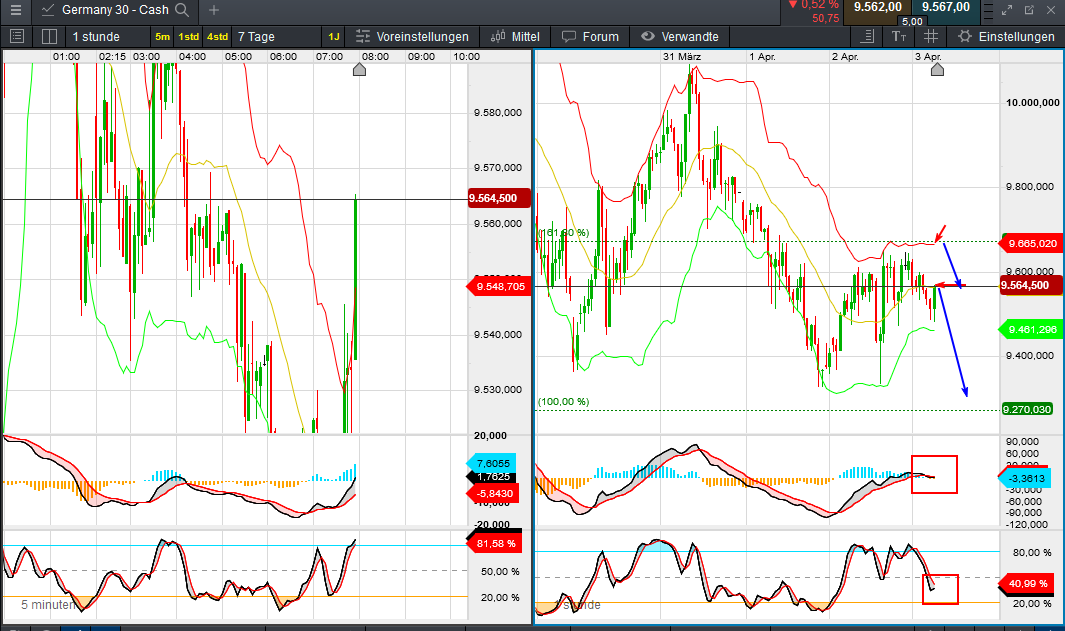The height and width of the screenshot is (631, 1065).
Task: Select the 1J range shortcut
Action: (x=333, y=37)
